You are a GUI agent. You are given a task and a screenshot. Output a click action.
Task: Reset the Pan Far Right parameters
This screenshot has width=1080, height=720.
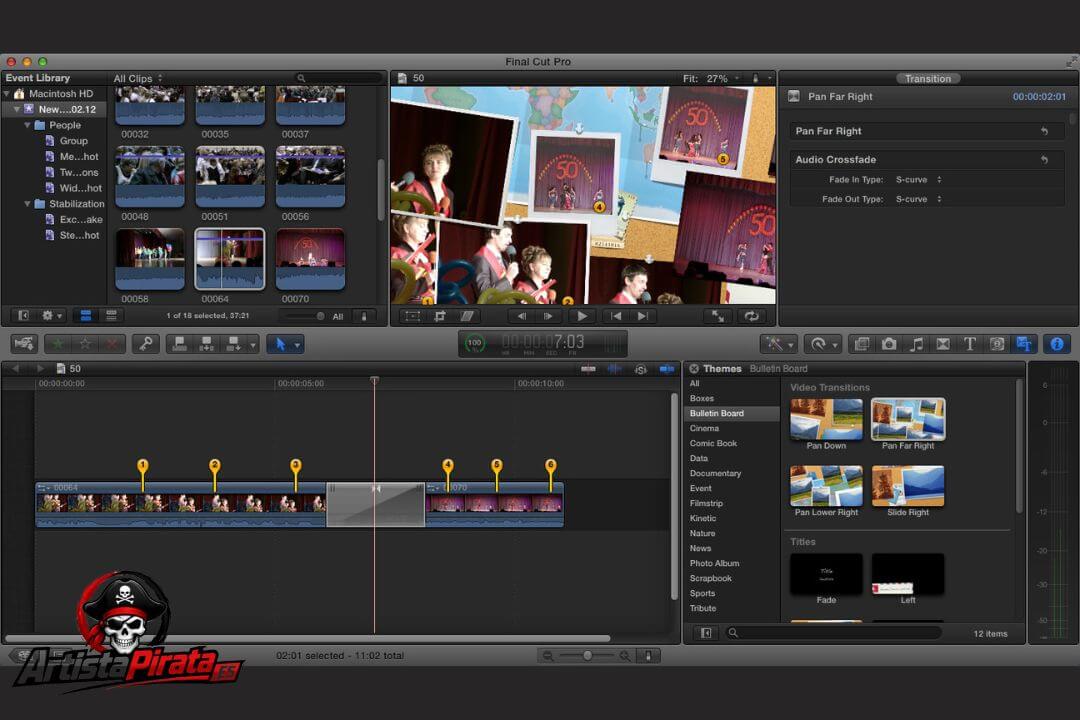tap(1044, 131)
